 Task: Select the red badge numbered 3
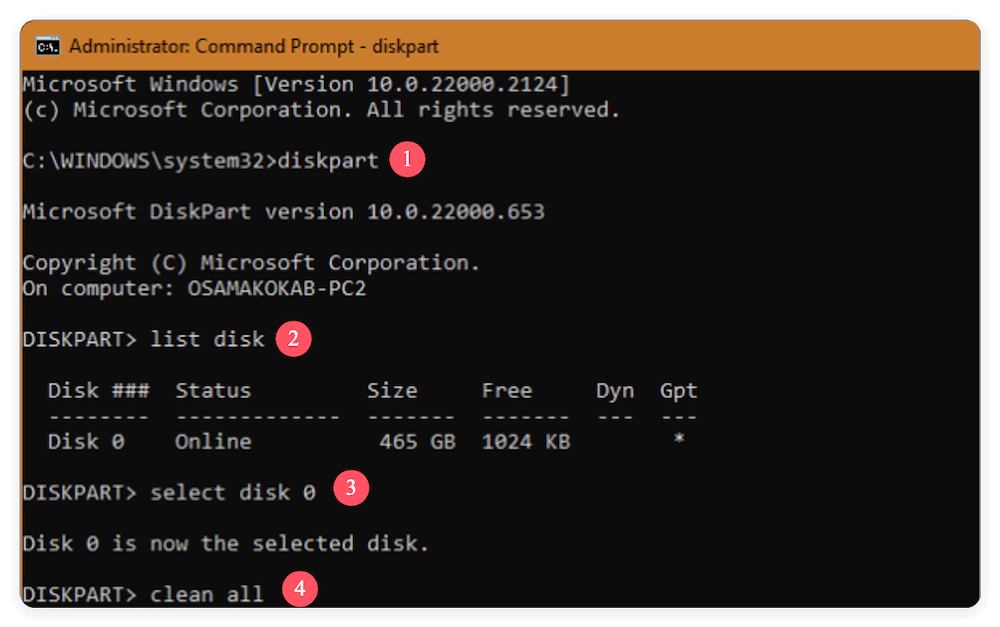(x=349, y=491)
